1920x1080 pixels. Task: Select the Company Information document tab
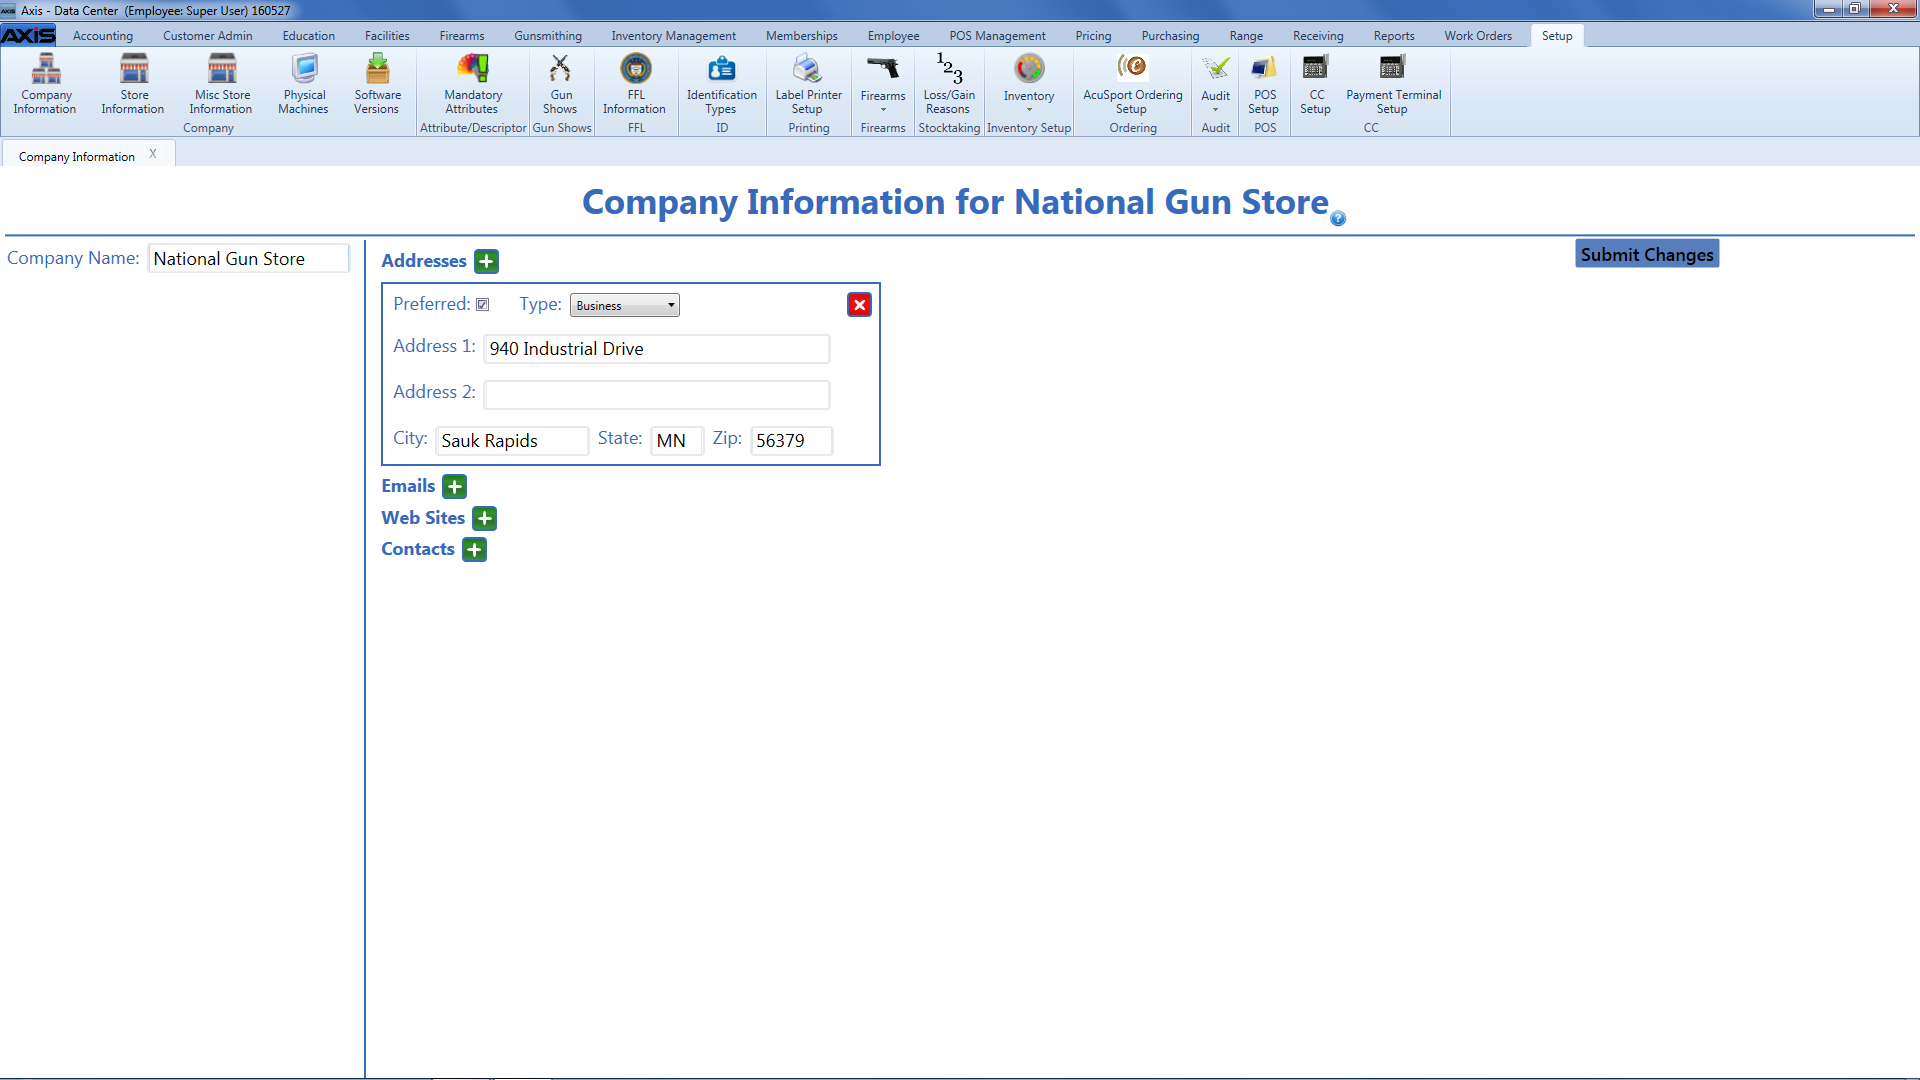(x=77, y=157)
